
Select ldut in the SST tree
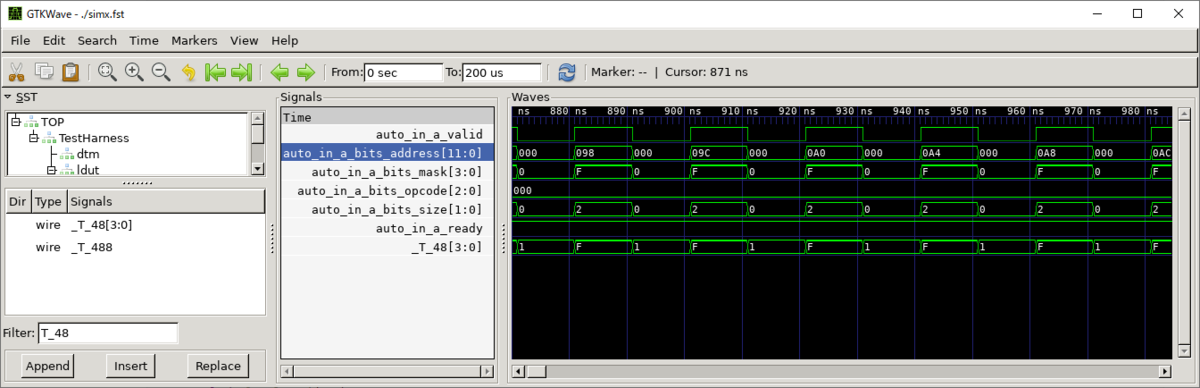tap(89, 170)
